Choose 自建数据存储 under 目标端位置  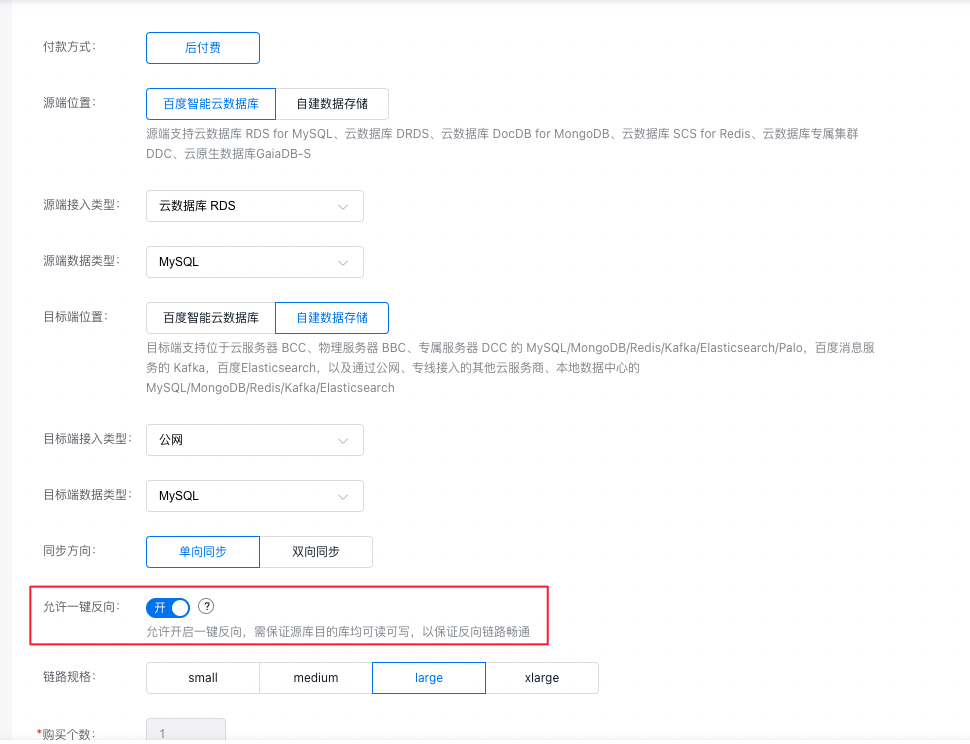tap(331, 318)
